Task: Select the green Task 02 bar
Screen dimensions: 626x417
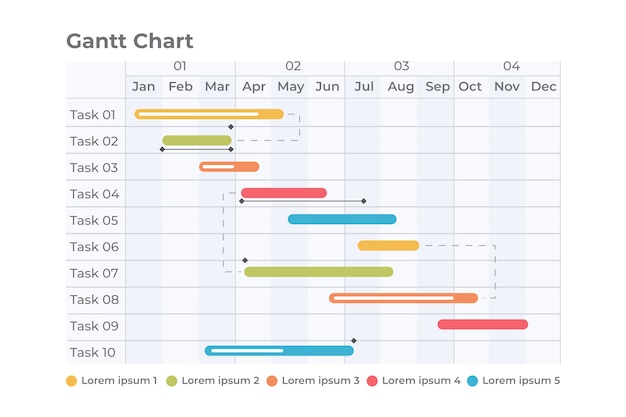Action: [197, 140]
